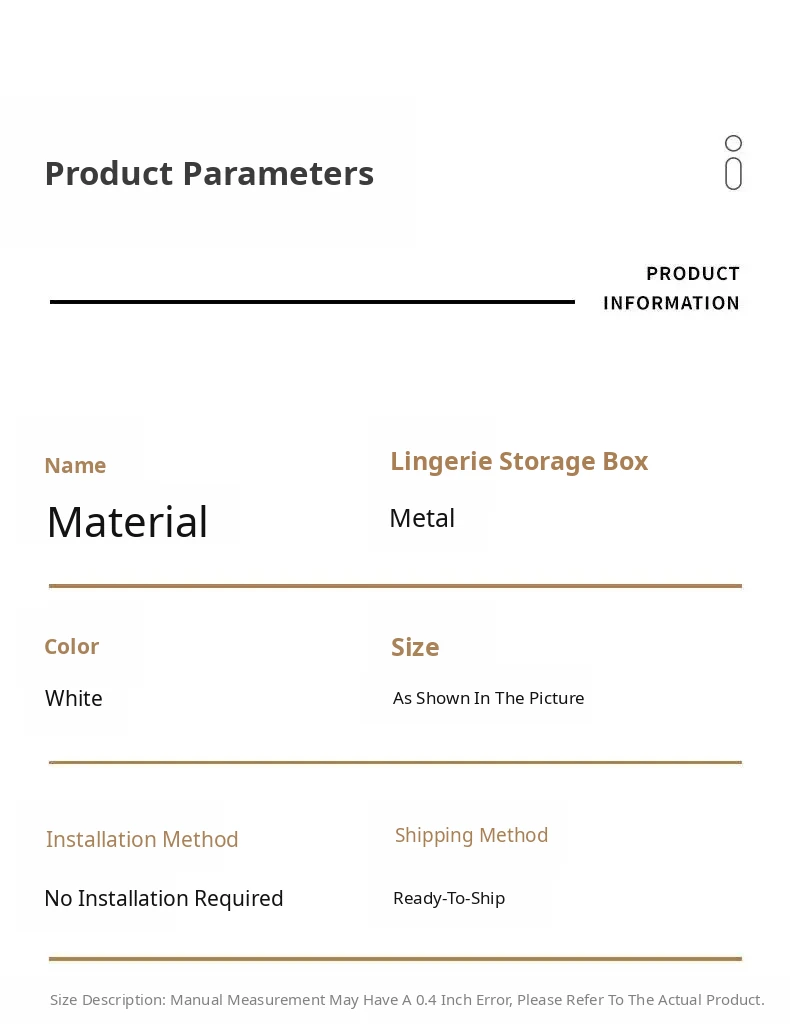Image resolution: width=790 pixels, height=1032 pixels.
Task: Click the large Material label
Action: tap(127, 522)
